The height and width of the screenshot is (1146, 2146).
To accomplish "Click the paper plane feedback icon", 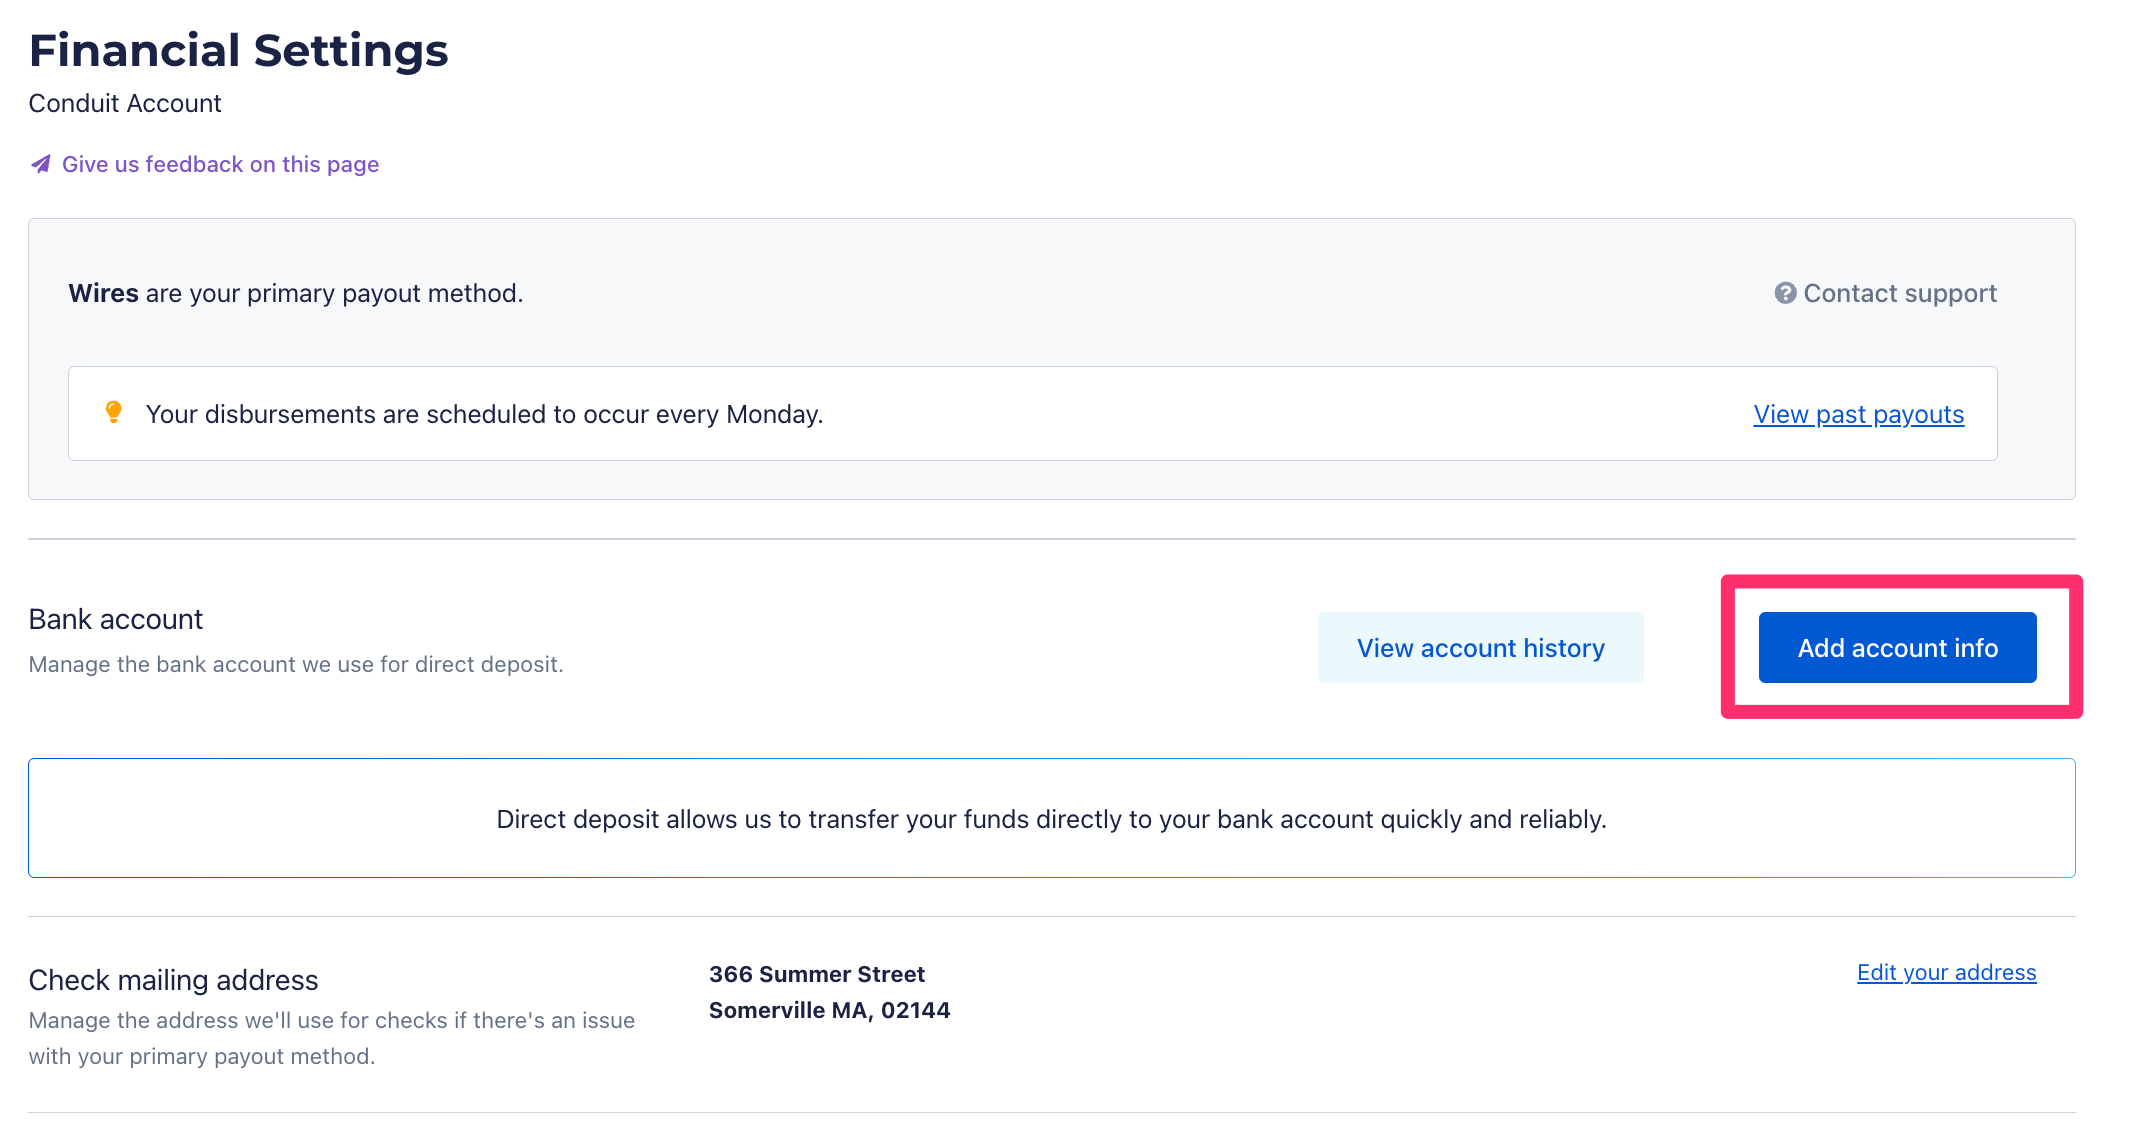I will tap(40, 164).
